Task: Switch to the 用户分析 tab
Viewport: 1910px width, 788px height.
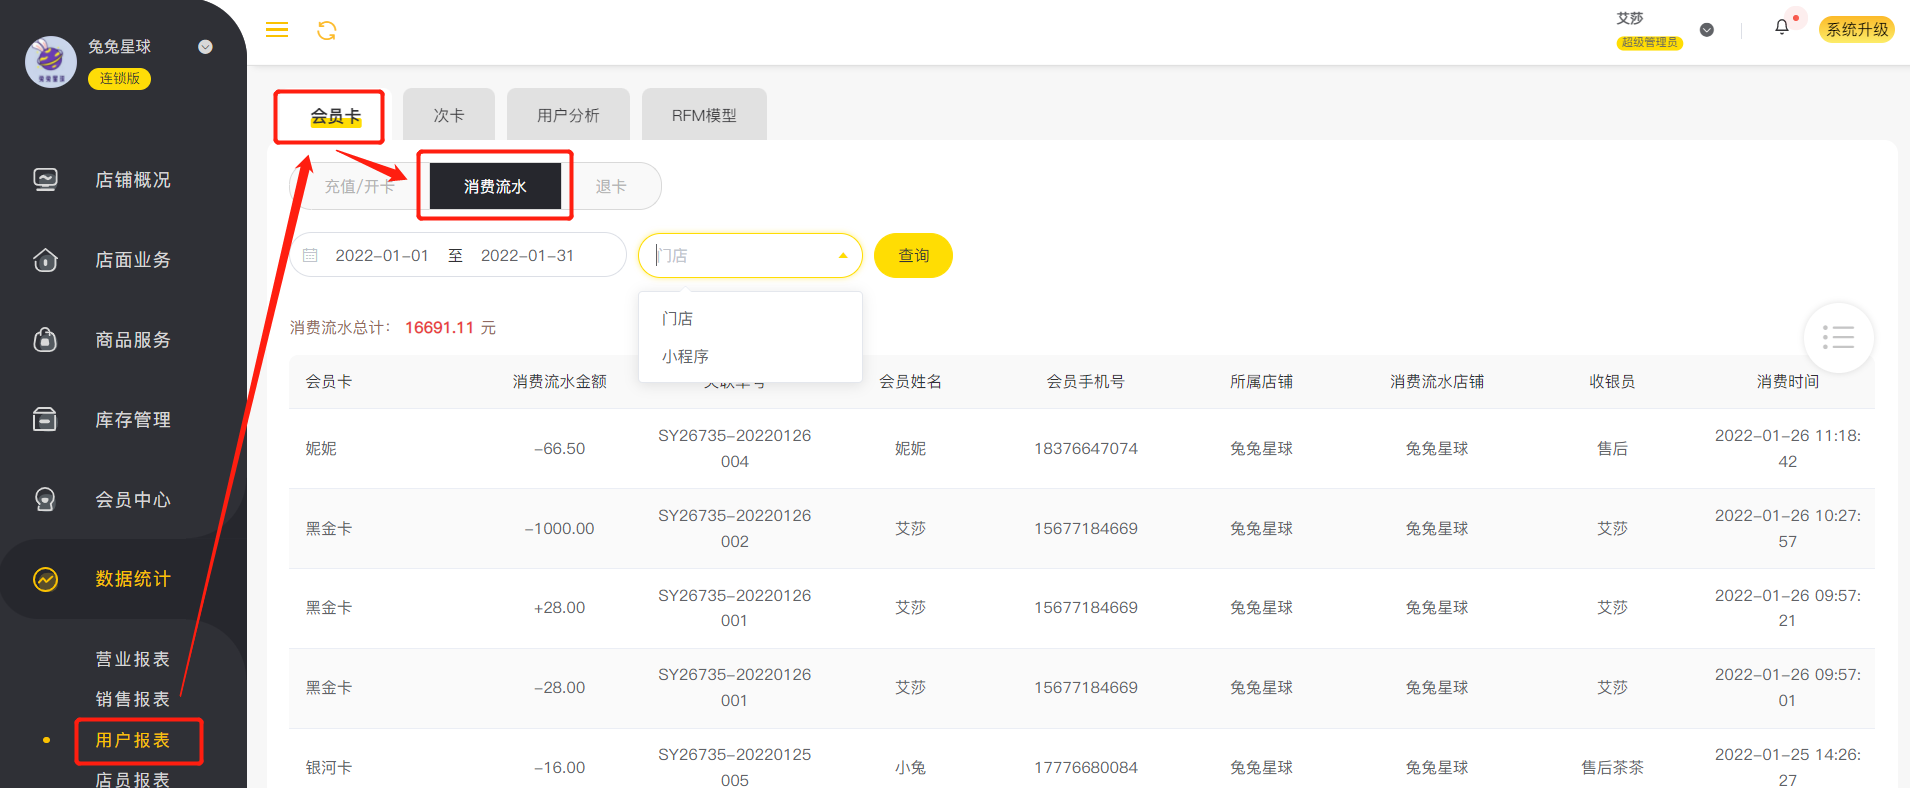Action: (568, 115)
